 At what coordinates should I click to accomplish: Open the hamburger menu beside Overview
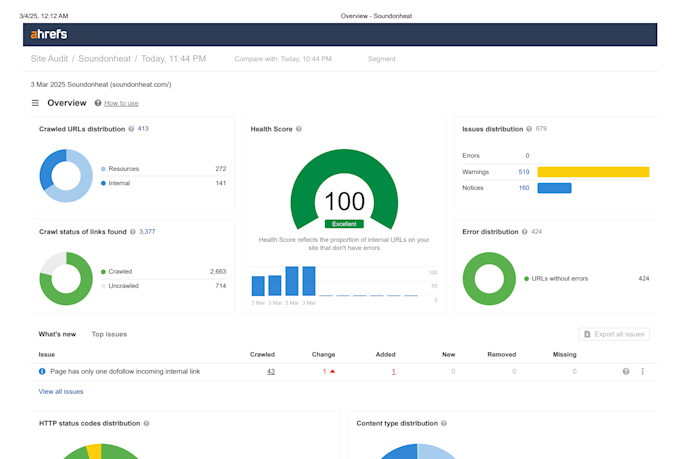pos(35,103)
